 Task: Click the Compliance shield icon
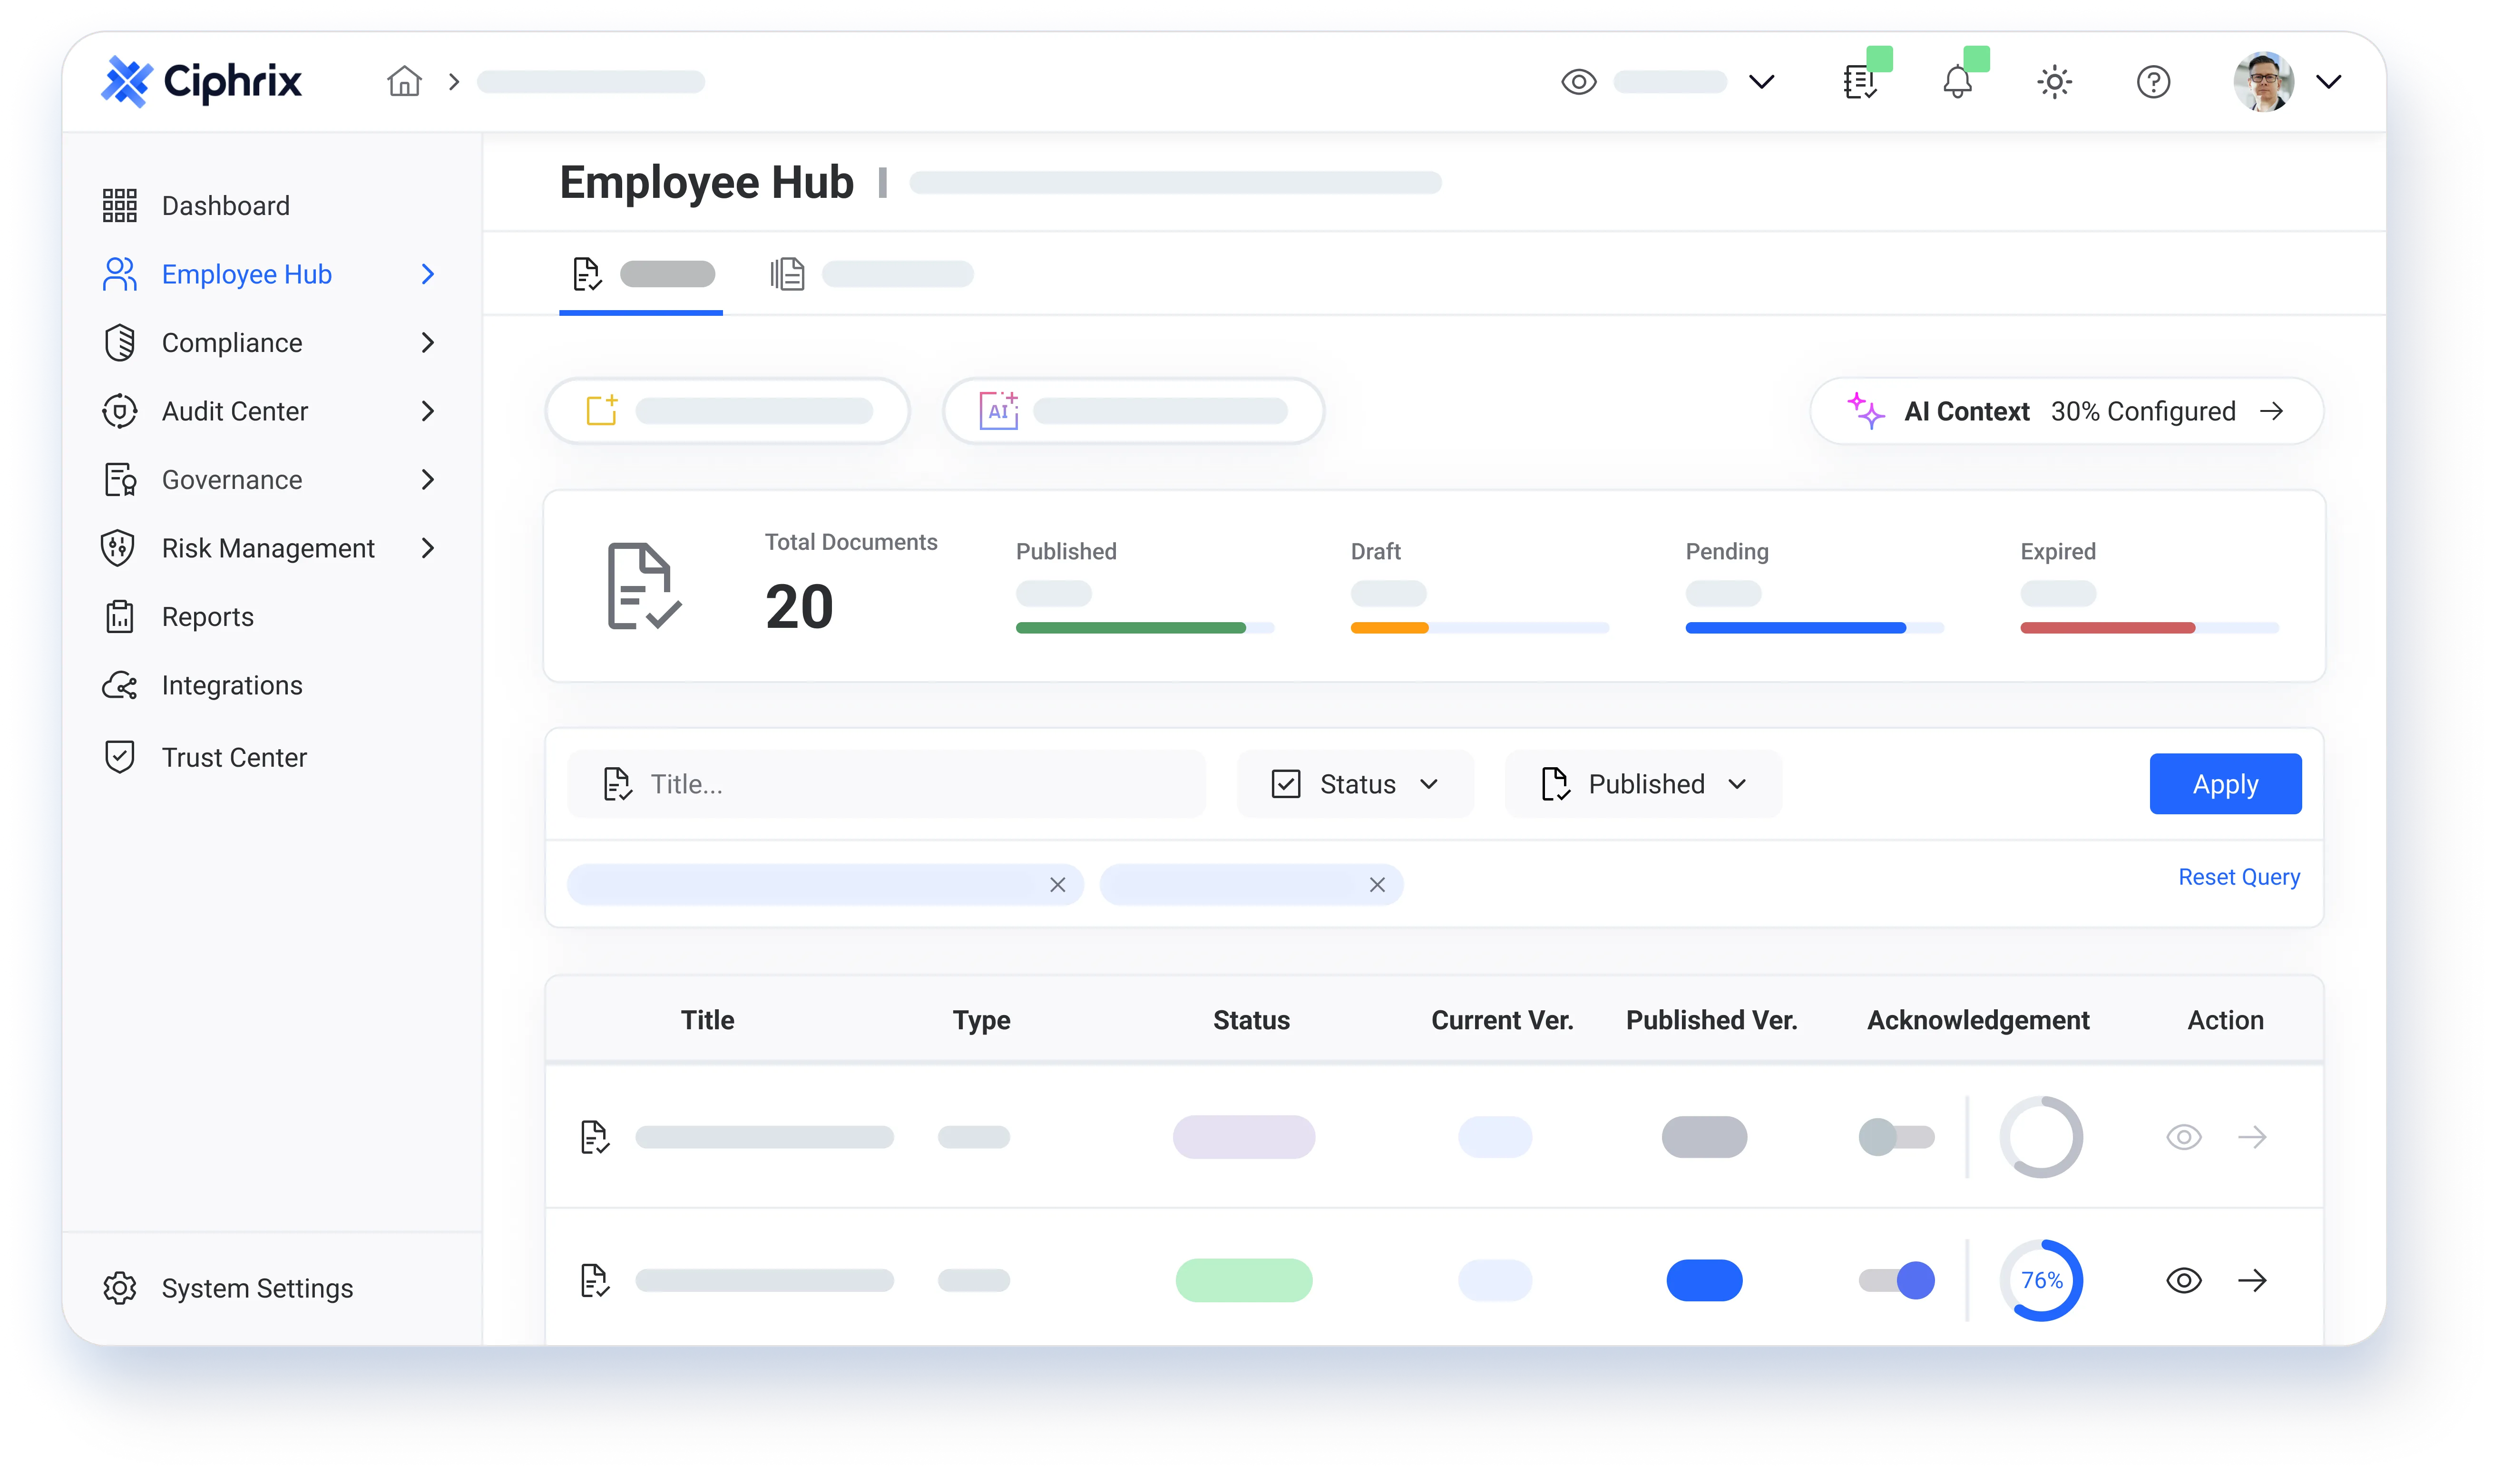[x=119, y=342]
